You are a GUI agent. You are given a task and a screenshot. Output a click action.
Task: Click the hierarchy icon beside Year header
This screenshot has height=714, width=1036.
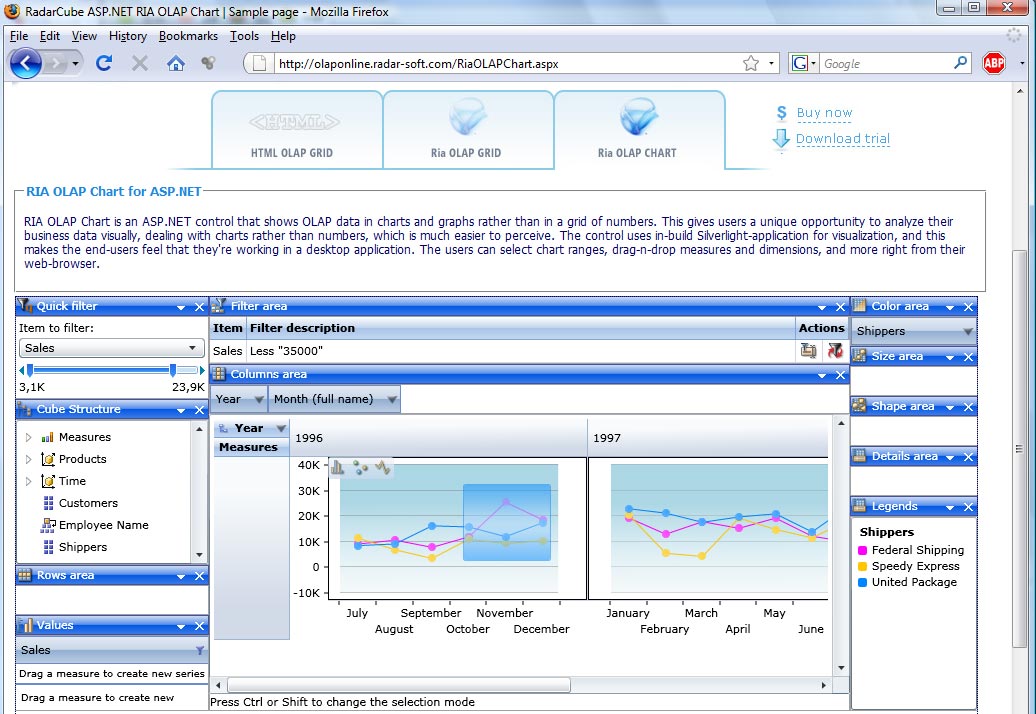[x=223, y=429]
